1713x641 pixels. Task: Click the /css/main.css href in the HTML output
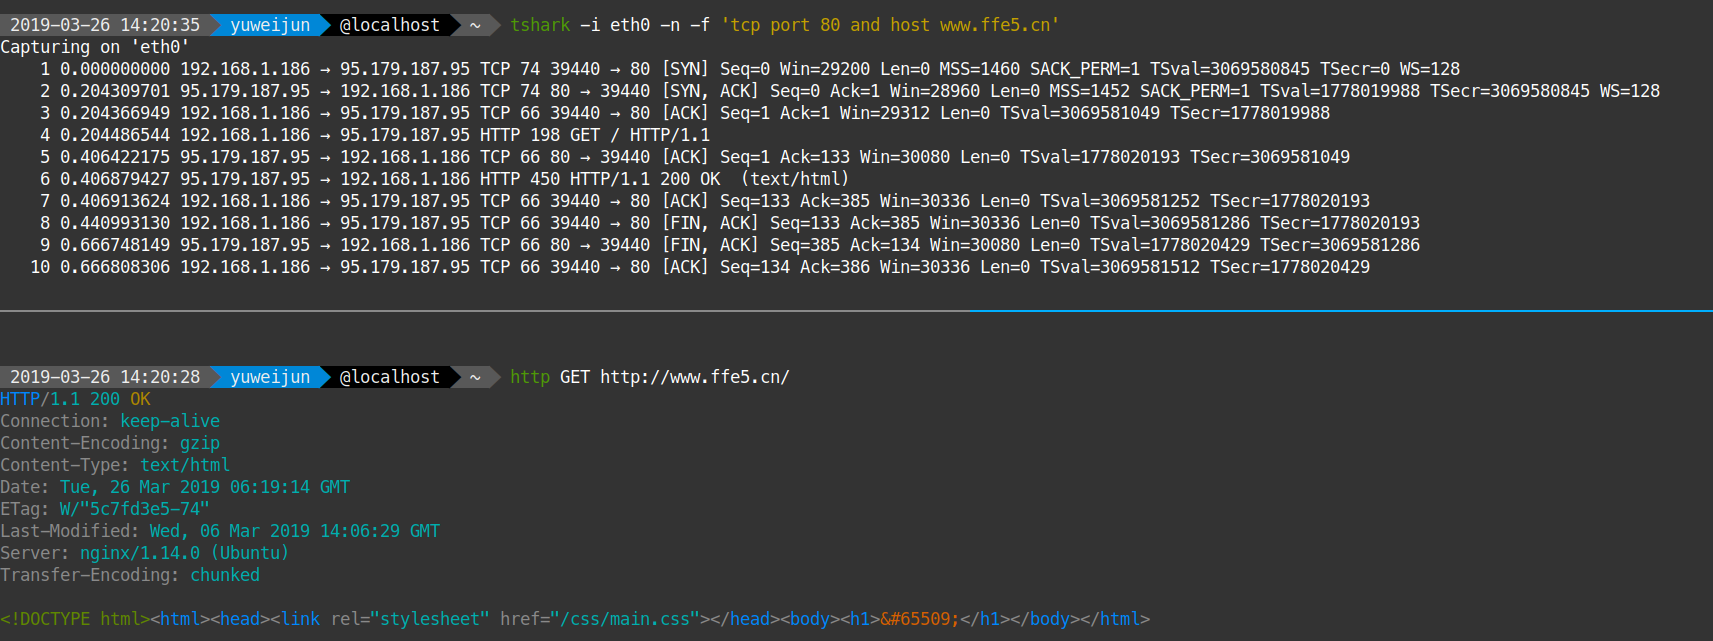624,619
